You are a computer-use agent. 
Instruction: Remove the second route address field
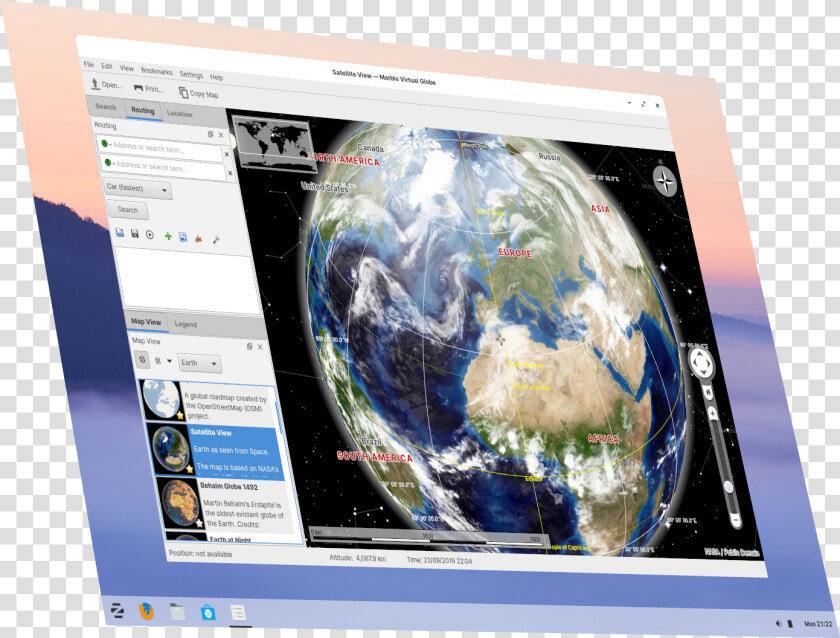230,173
